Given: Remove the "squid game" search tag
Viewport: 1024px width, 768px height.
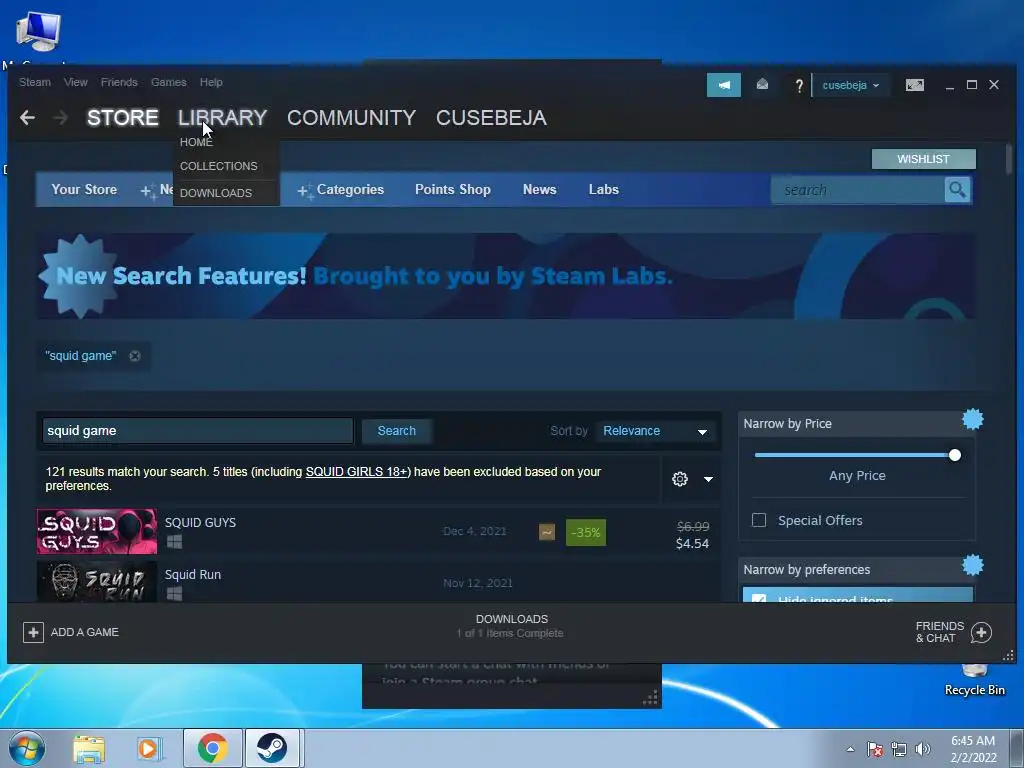Looking at the screenshot, I should (x=135, y=356).
